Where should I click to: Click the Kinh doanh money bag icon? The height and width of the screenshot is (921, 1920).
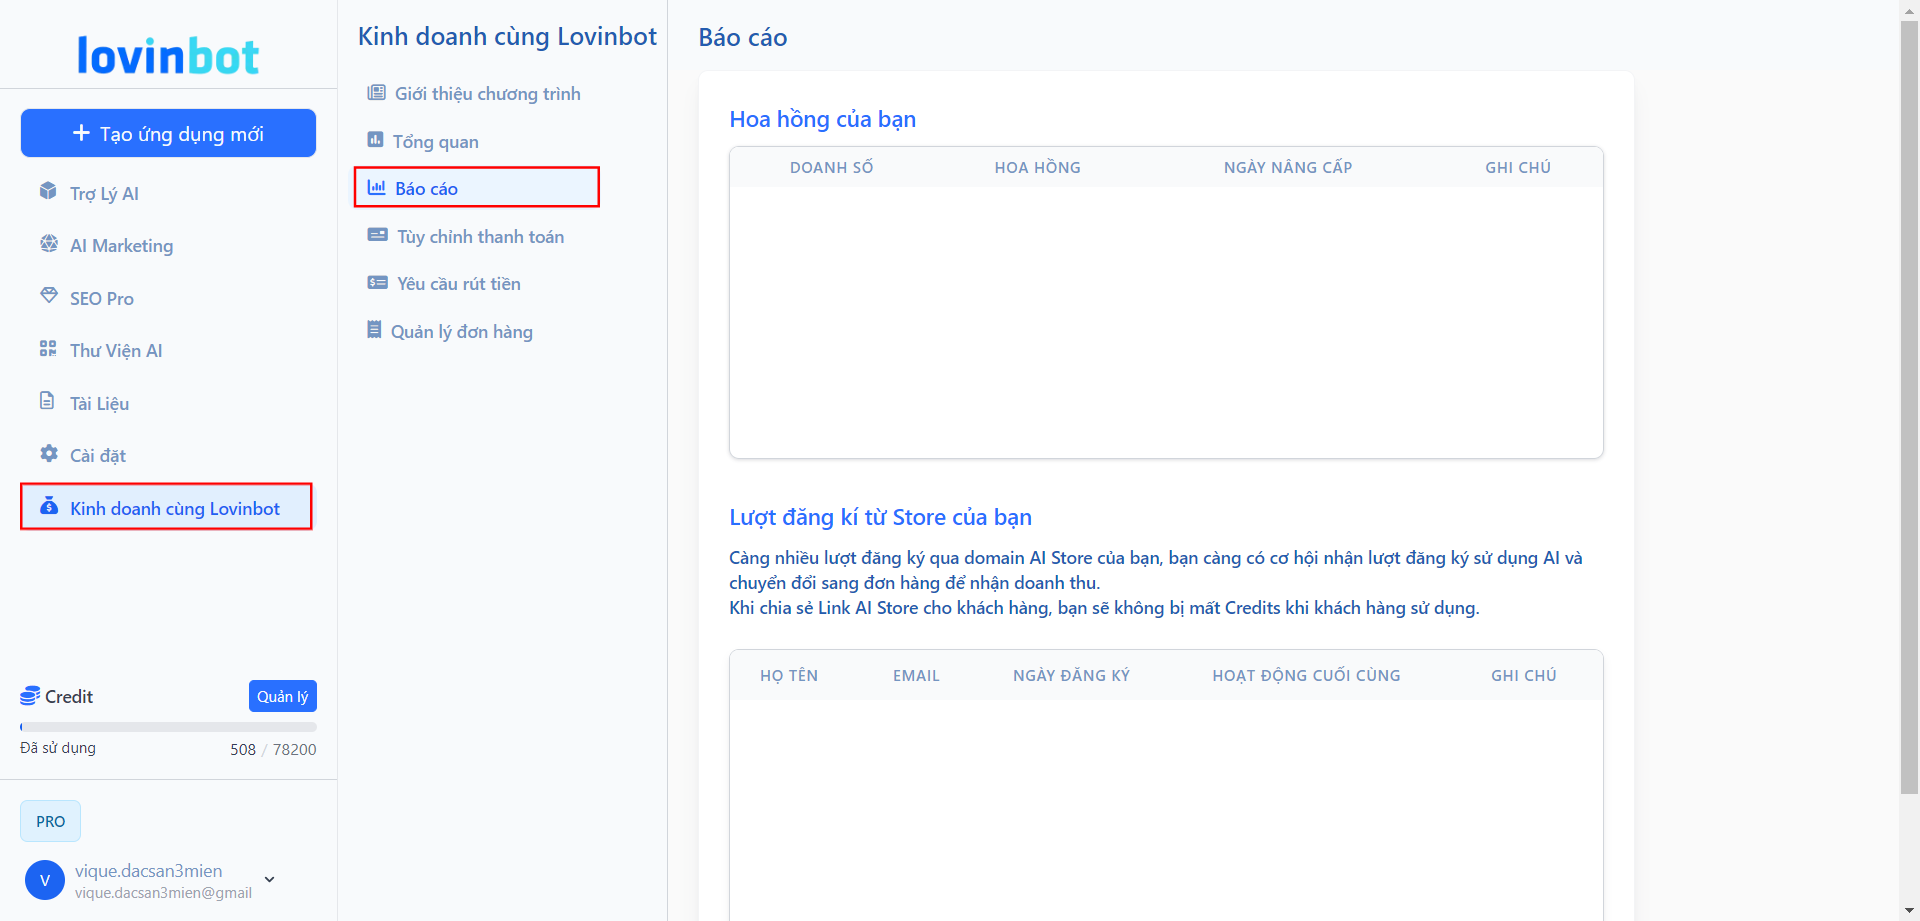pyautogui.click(x=48, y=506)
